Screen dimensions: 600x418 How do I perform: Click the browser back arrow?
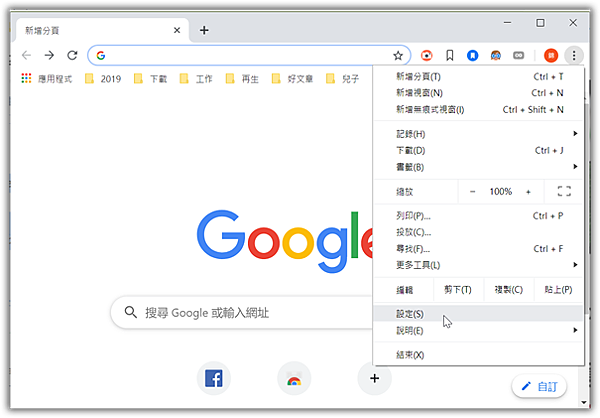click(x=26, y=56)
